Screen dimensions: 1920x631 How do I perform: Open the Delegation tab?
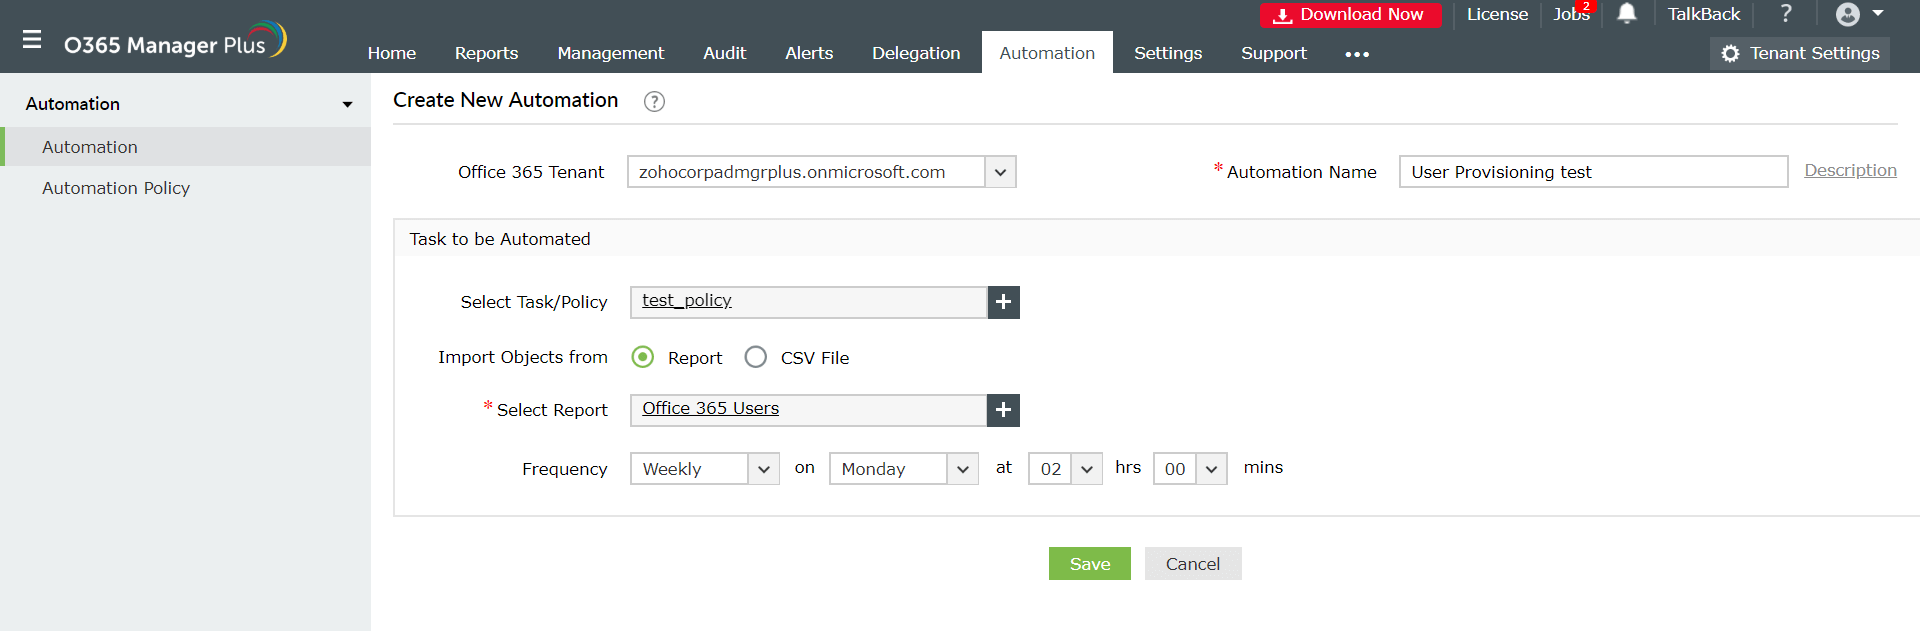coord(916,53)
